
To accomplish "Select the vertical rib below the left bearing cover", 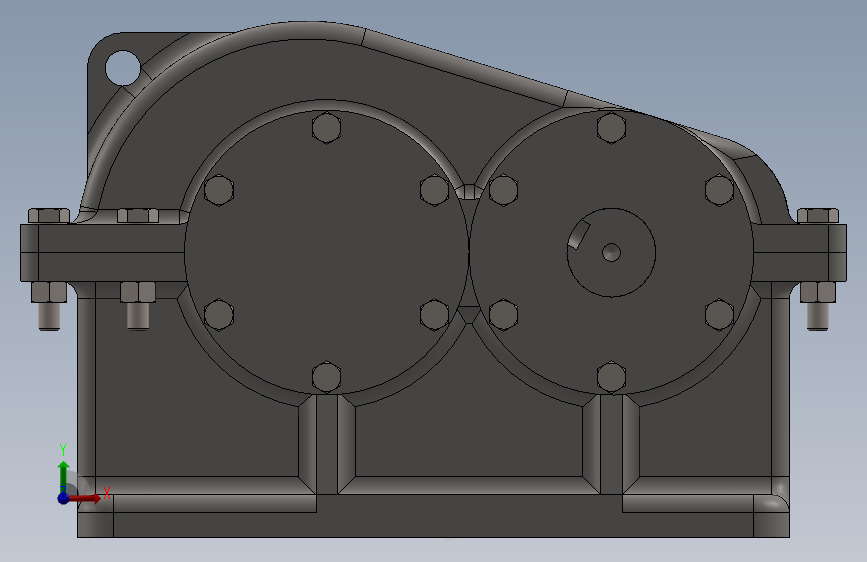I will [x=326, y=444].
